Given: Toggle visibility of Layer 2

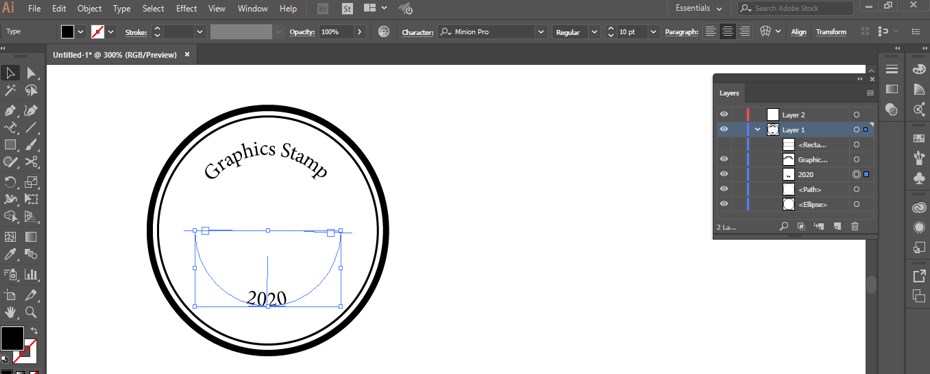Looking at the screenshot, I should (x=724, y=114).
